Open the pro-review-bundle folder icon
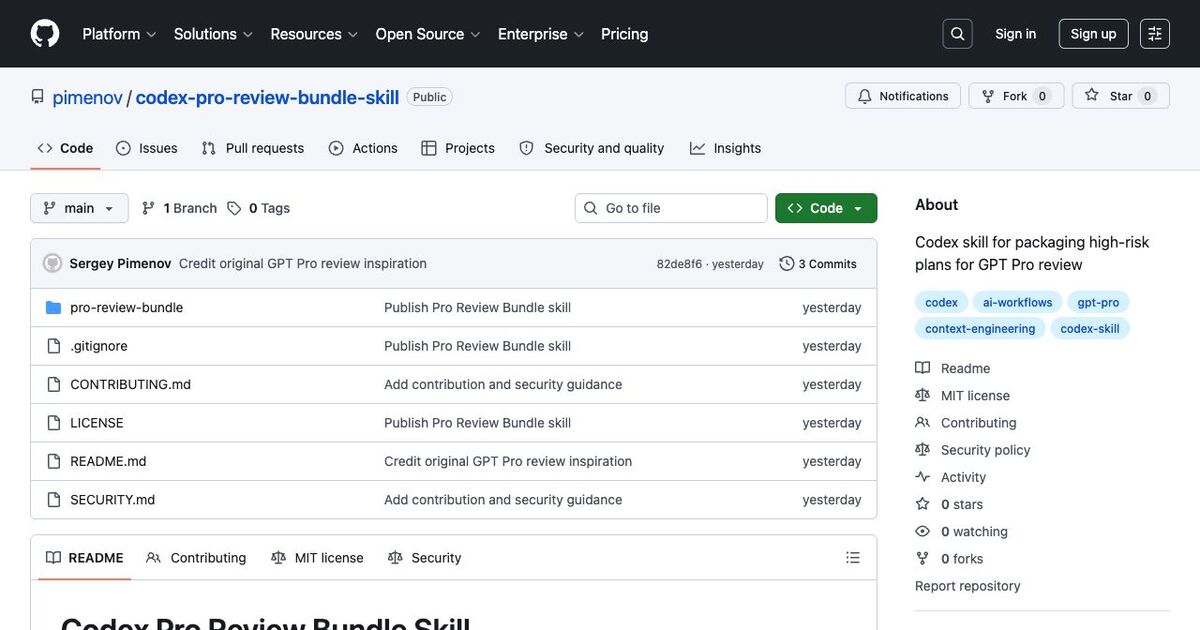The width and height of the screenshot is (1200, 630). [54, 307]
